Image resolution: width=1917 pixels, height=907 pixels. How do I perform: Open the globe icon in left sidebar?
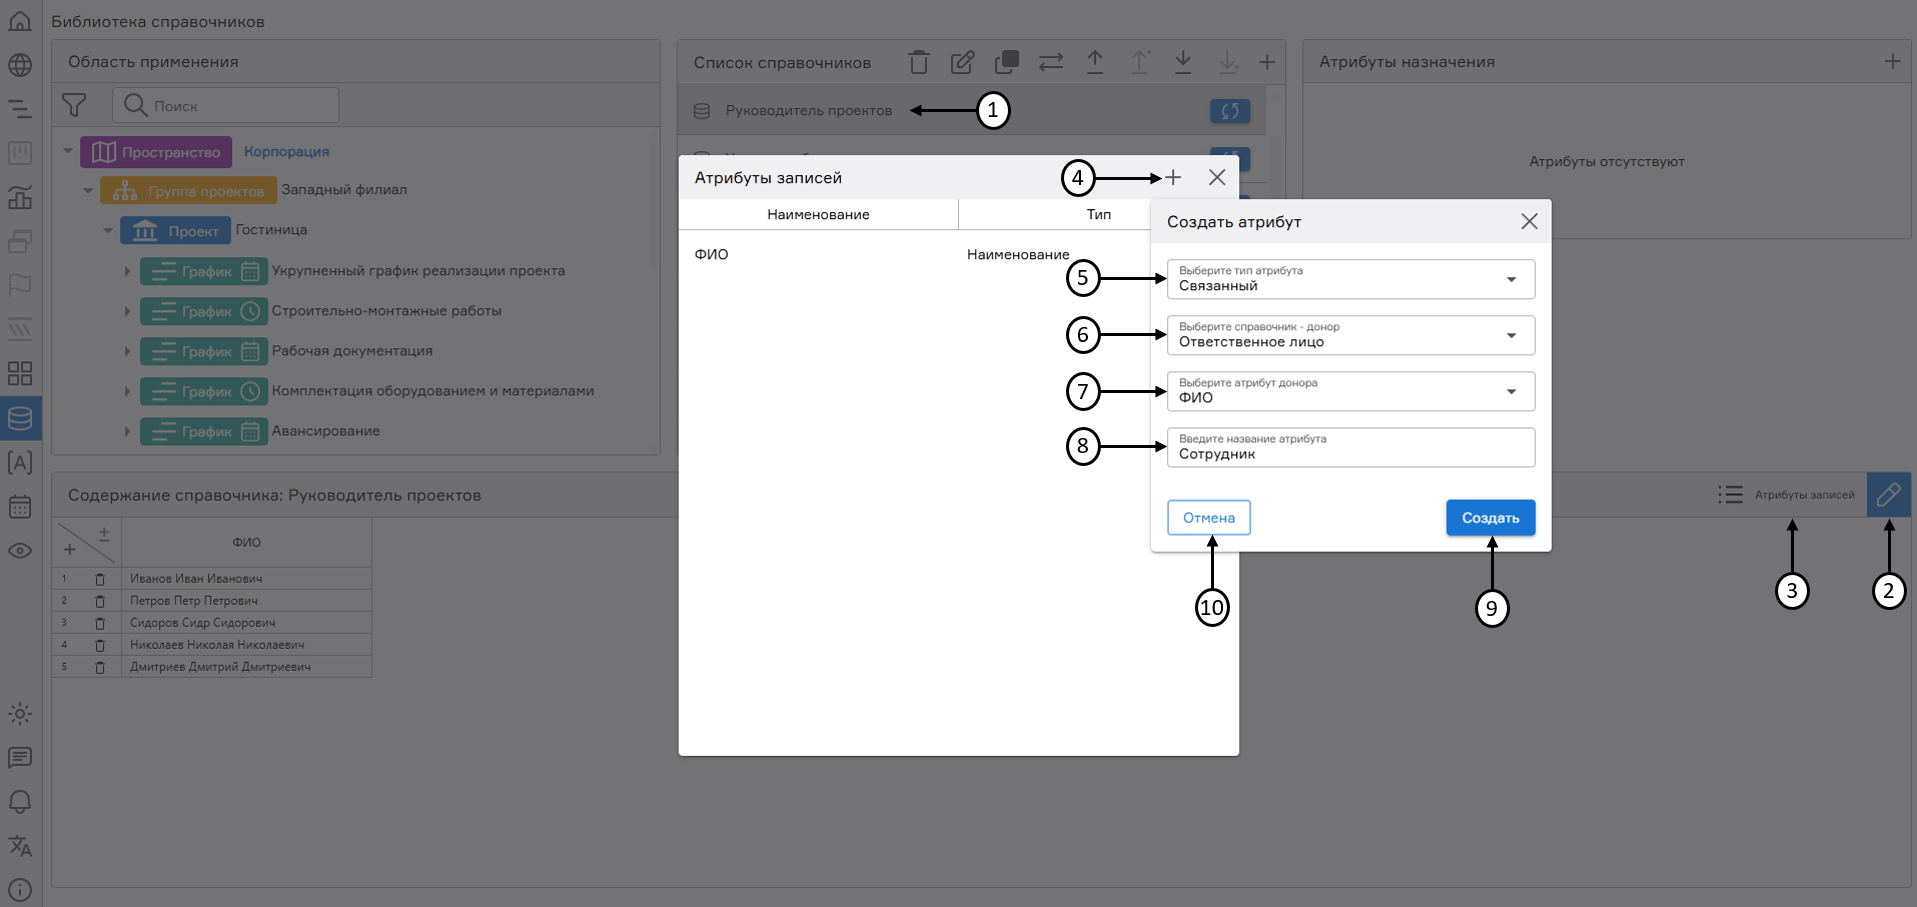pos(20,65)
